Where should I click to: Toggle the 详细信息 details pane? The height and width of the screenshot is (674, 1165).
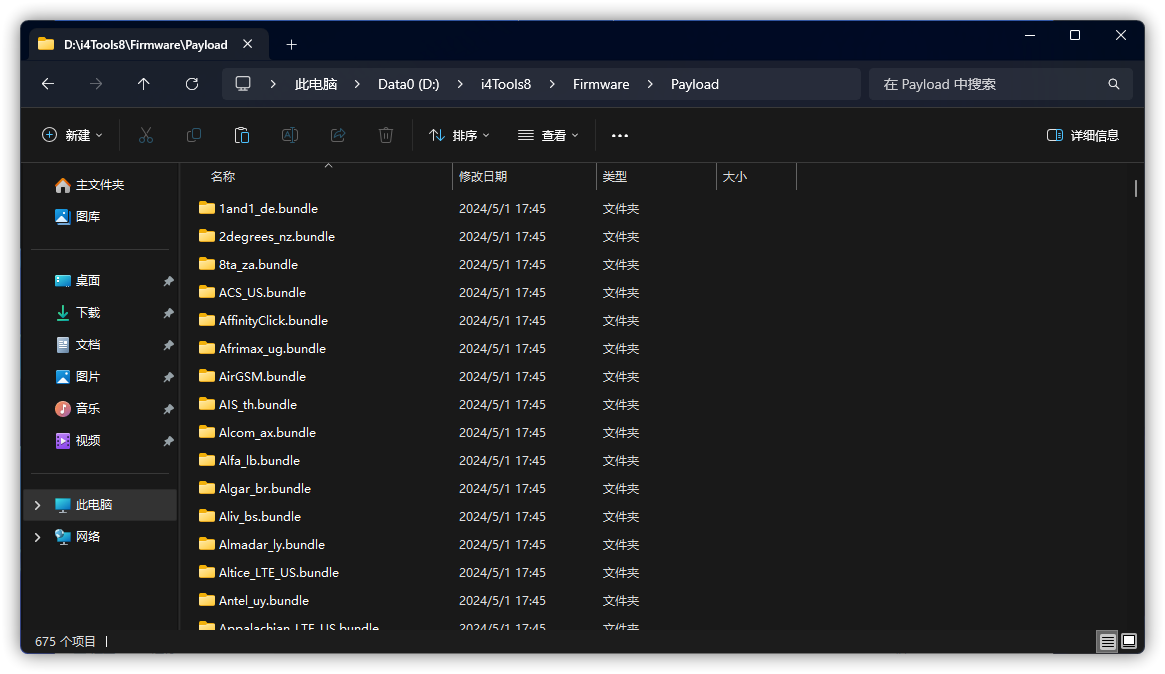coord(1083,135)
